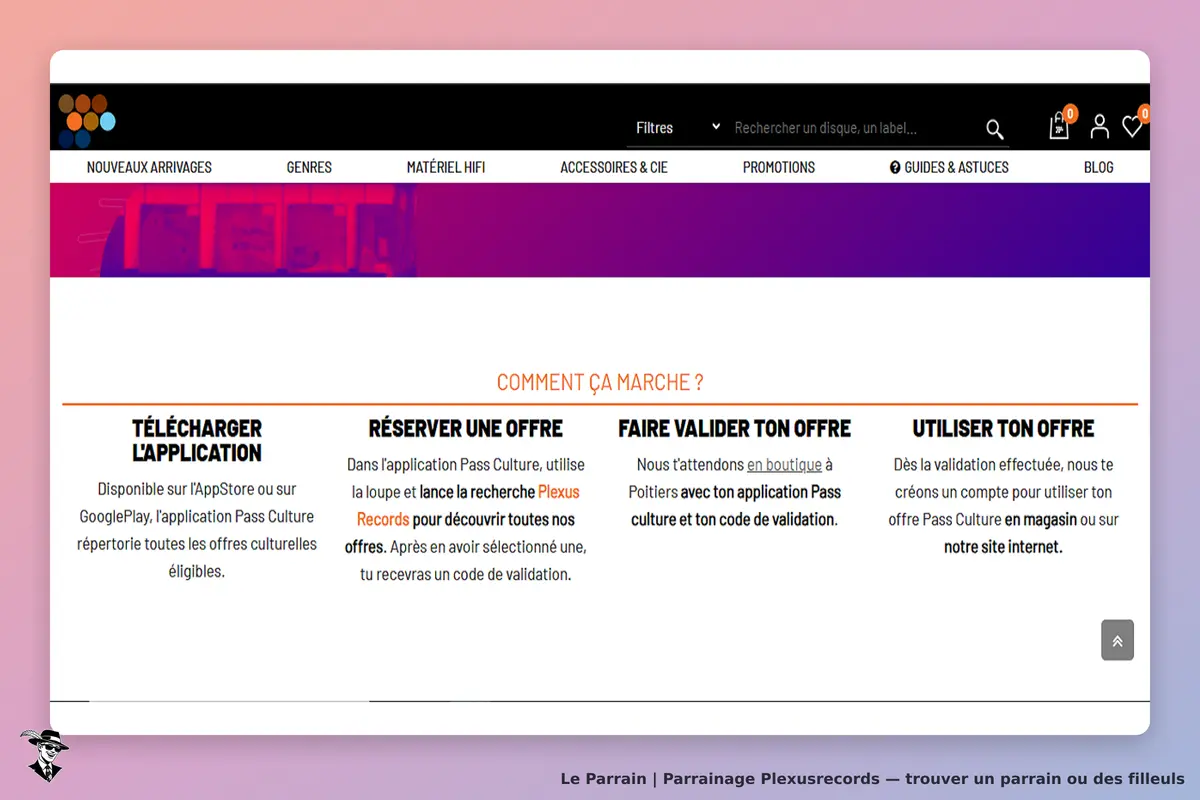
Task: Open the user account icon
Action: tap(1100, 126)
